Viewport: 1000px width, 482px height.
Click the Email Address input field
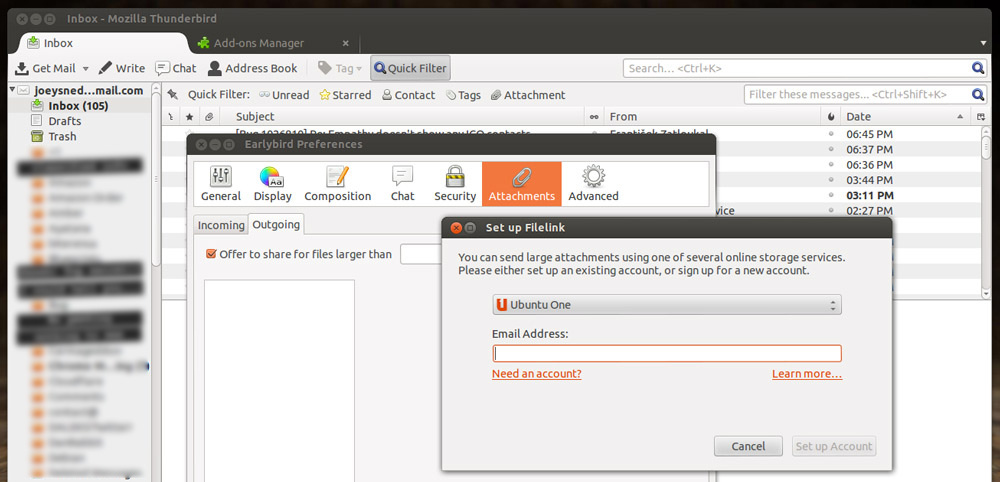[x=667, y=353]
